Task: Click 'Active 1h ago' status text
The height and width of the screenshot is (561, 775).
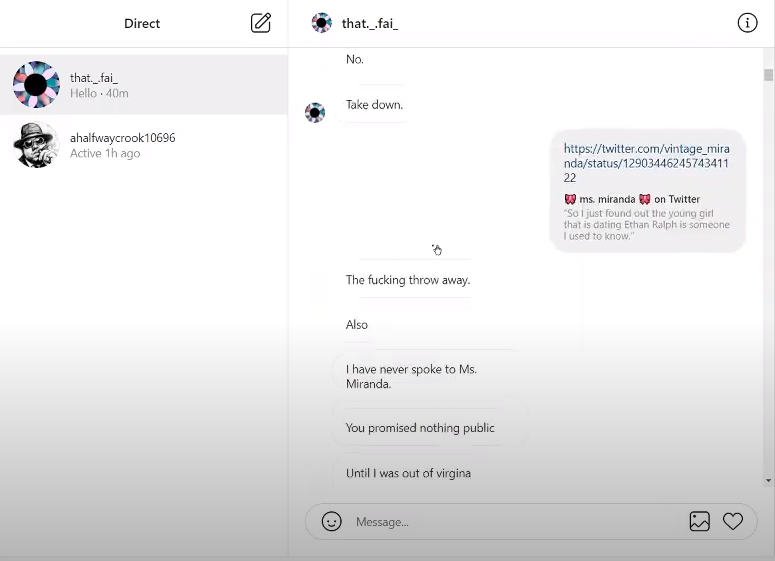Action: 105,153
